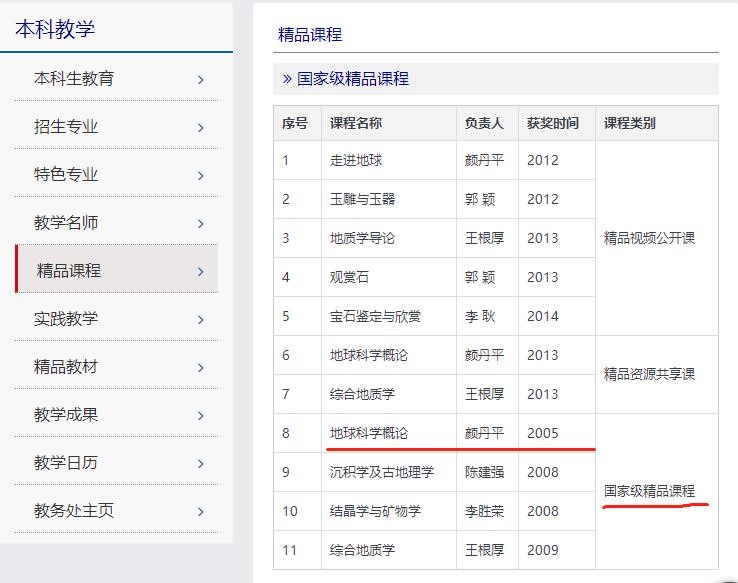Go to 特色专业 in sidebar
The image size is (738, 583).
(66, 175)
